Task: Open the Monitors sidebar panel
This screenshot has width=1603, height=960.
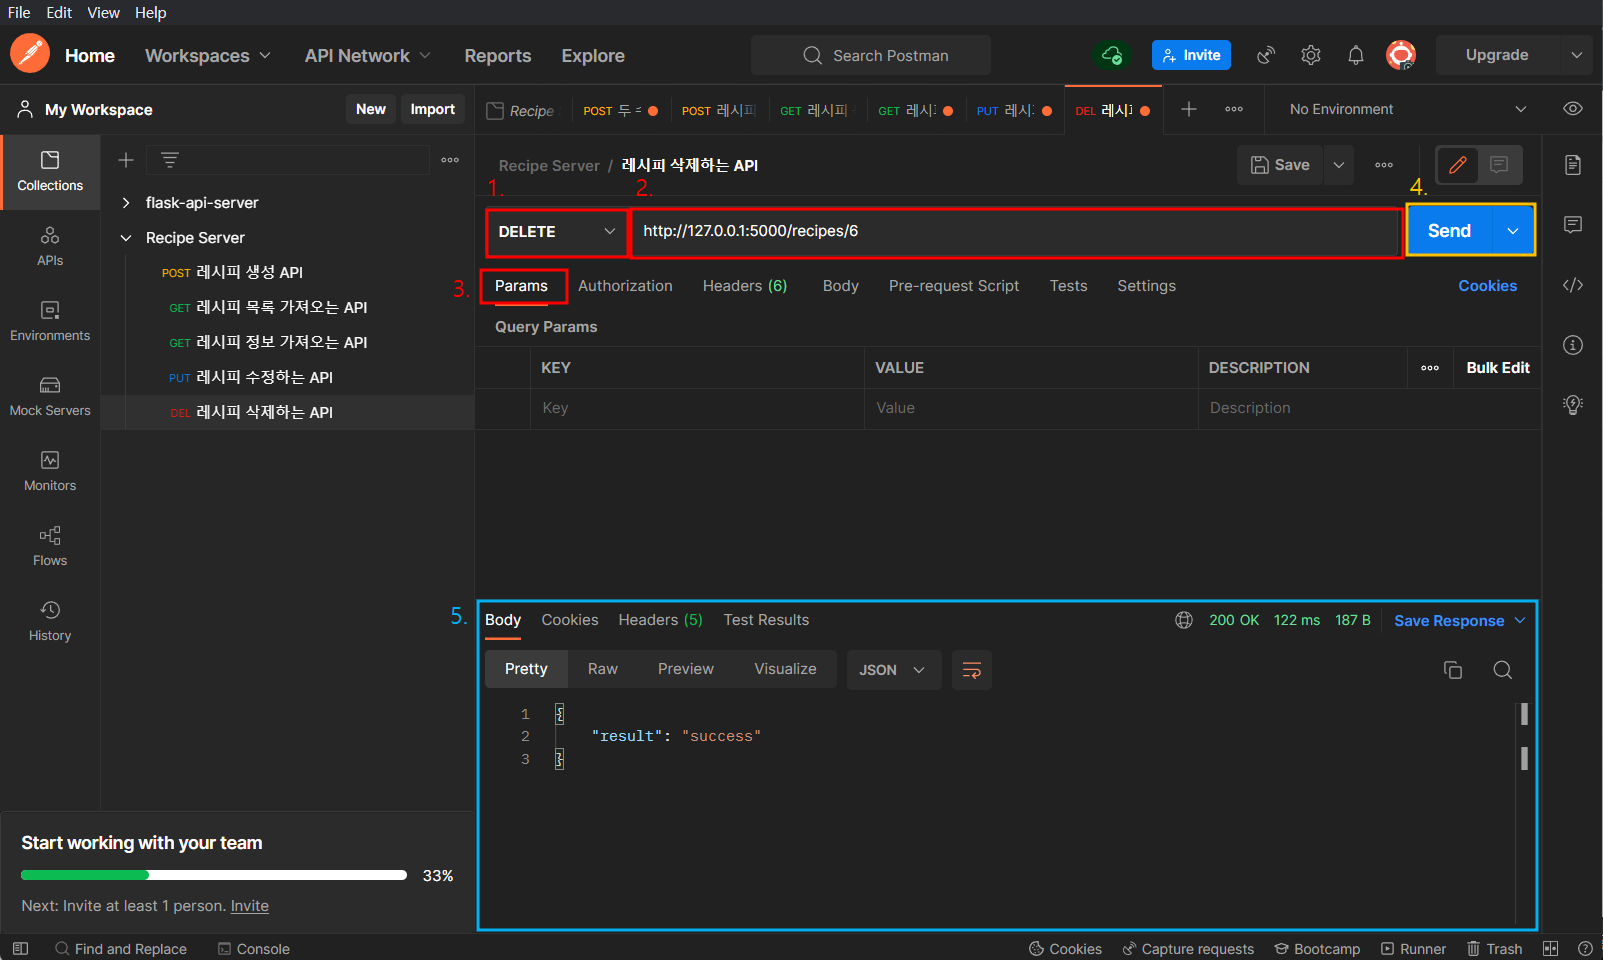Action: point(50,472)
